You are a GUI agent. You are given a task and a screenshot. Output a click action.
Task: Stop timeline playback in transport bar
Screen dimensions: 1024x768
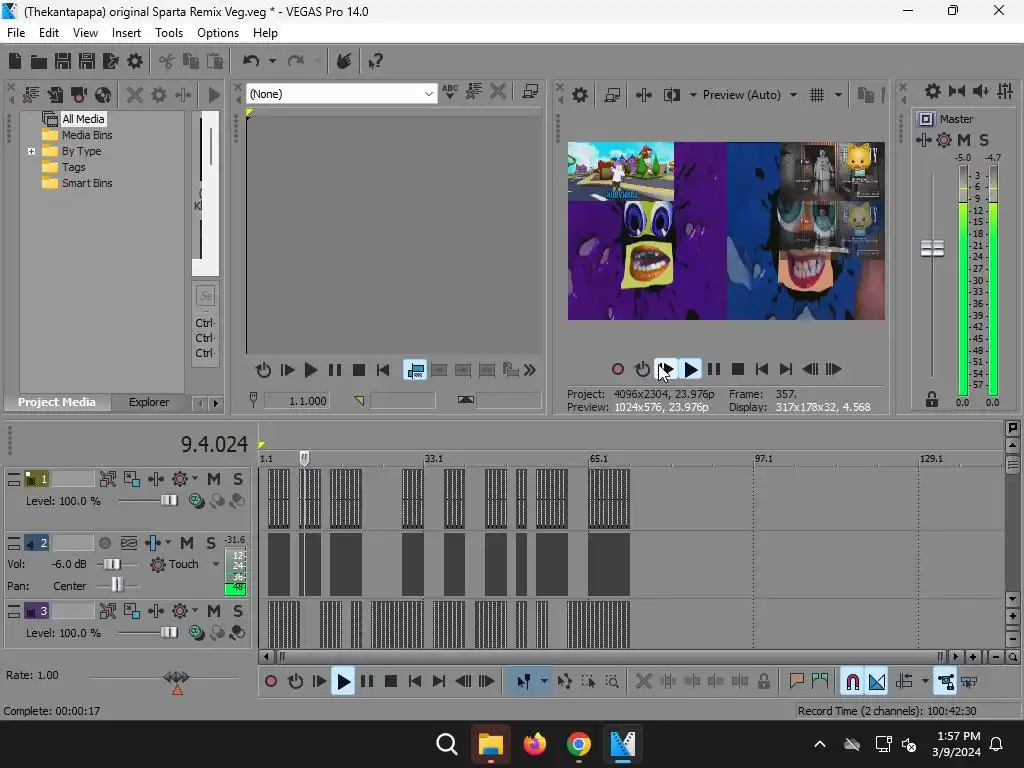(391, 682)
